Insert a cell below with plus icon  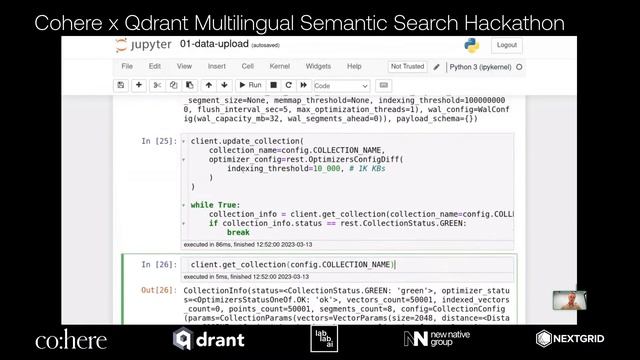click(139, 85)
